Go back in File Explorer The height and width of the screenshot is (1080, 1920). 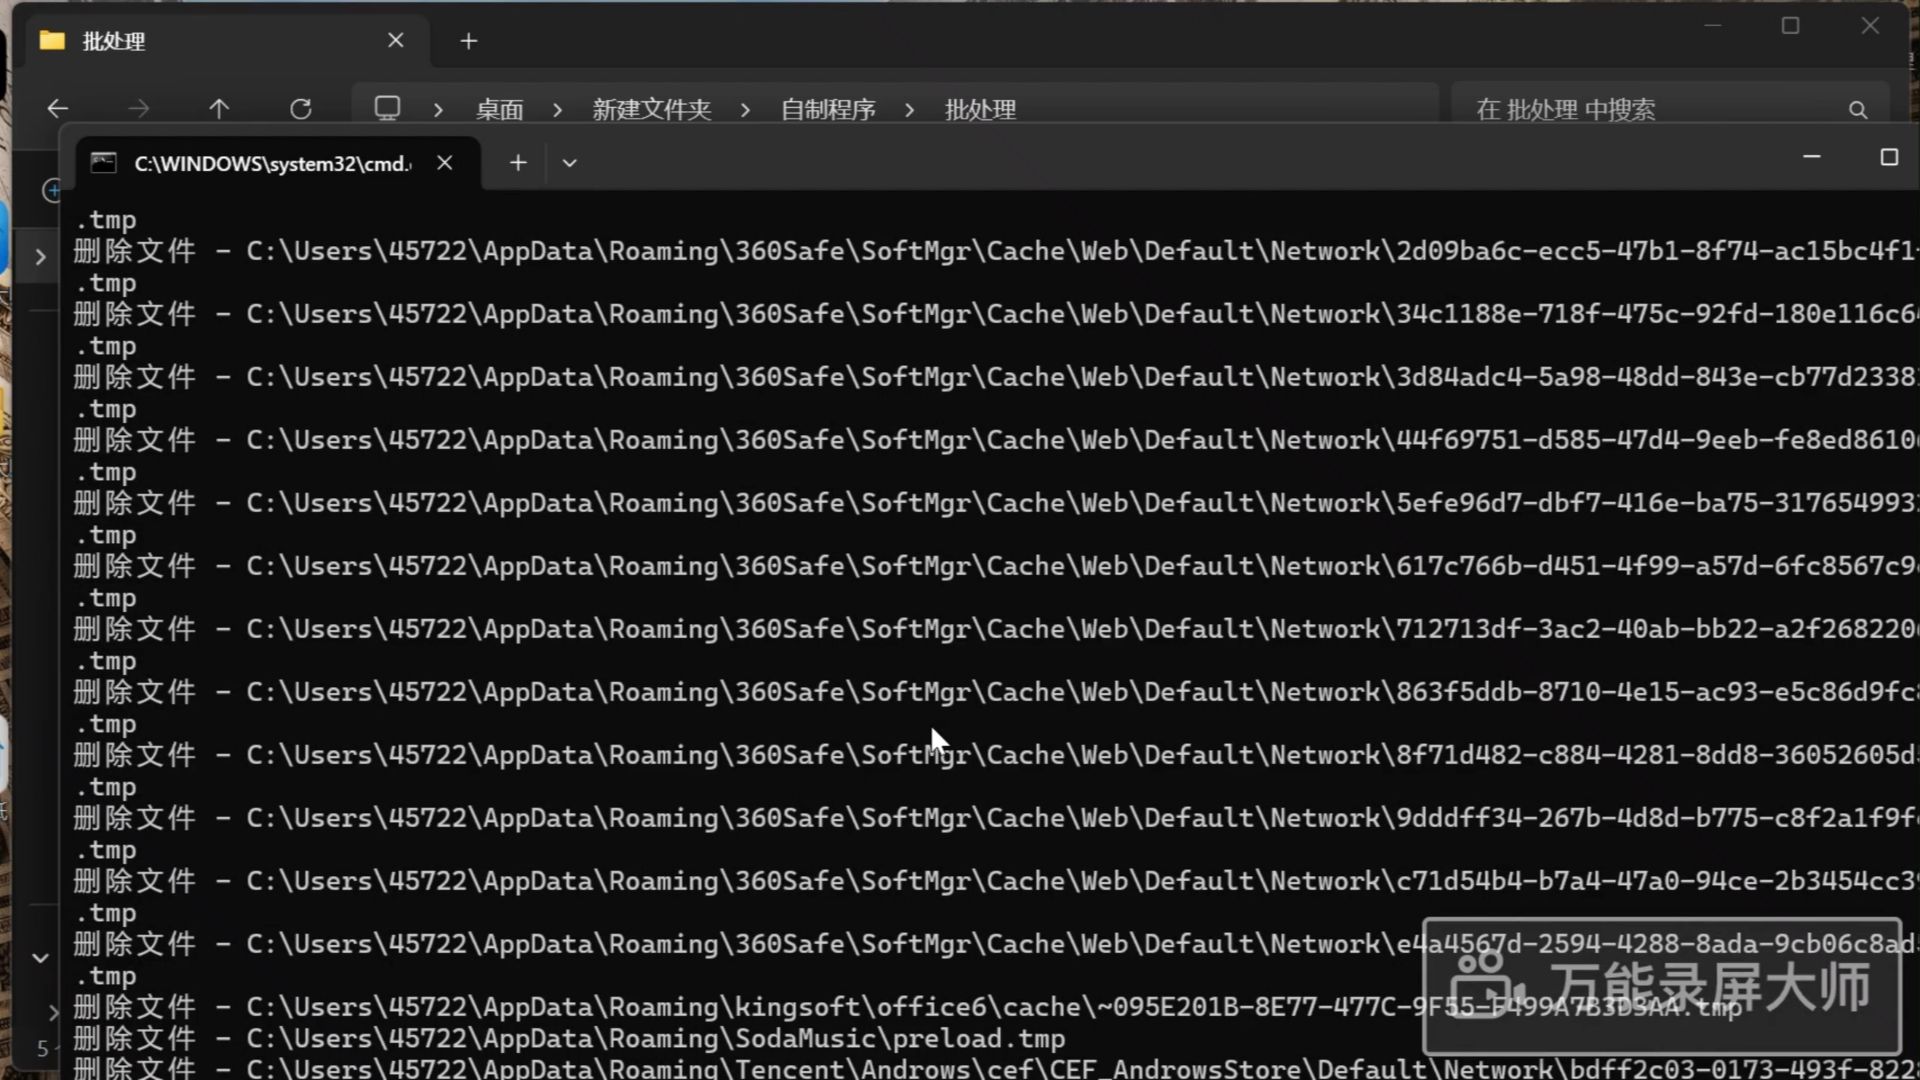click(x=58, y=109)
